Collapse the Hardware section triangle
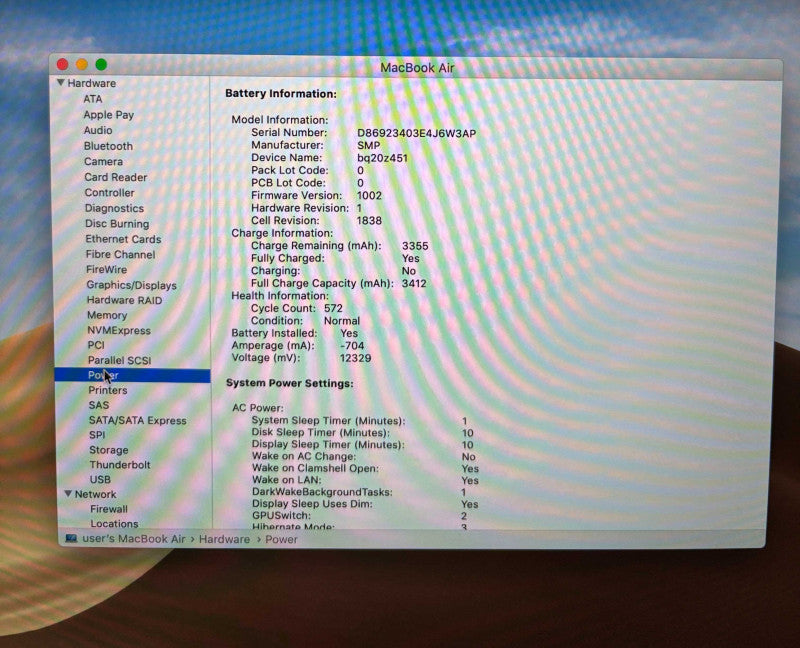Viewport: 800px width, 648px height. tap(61, 83)
